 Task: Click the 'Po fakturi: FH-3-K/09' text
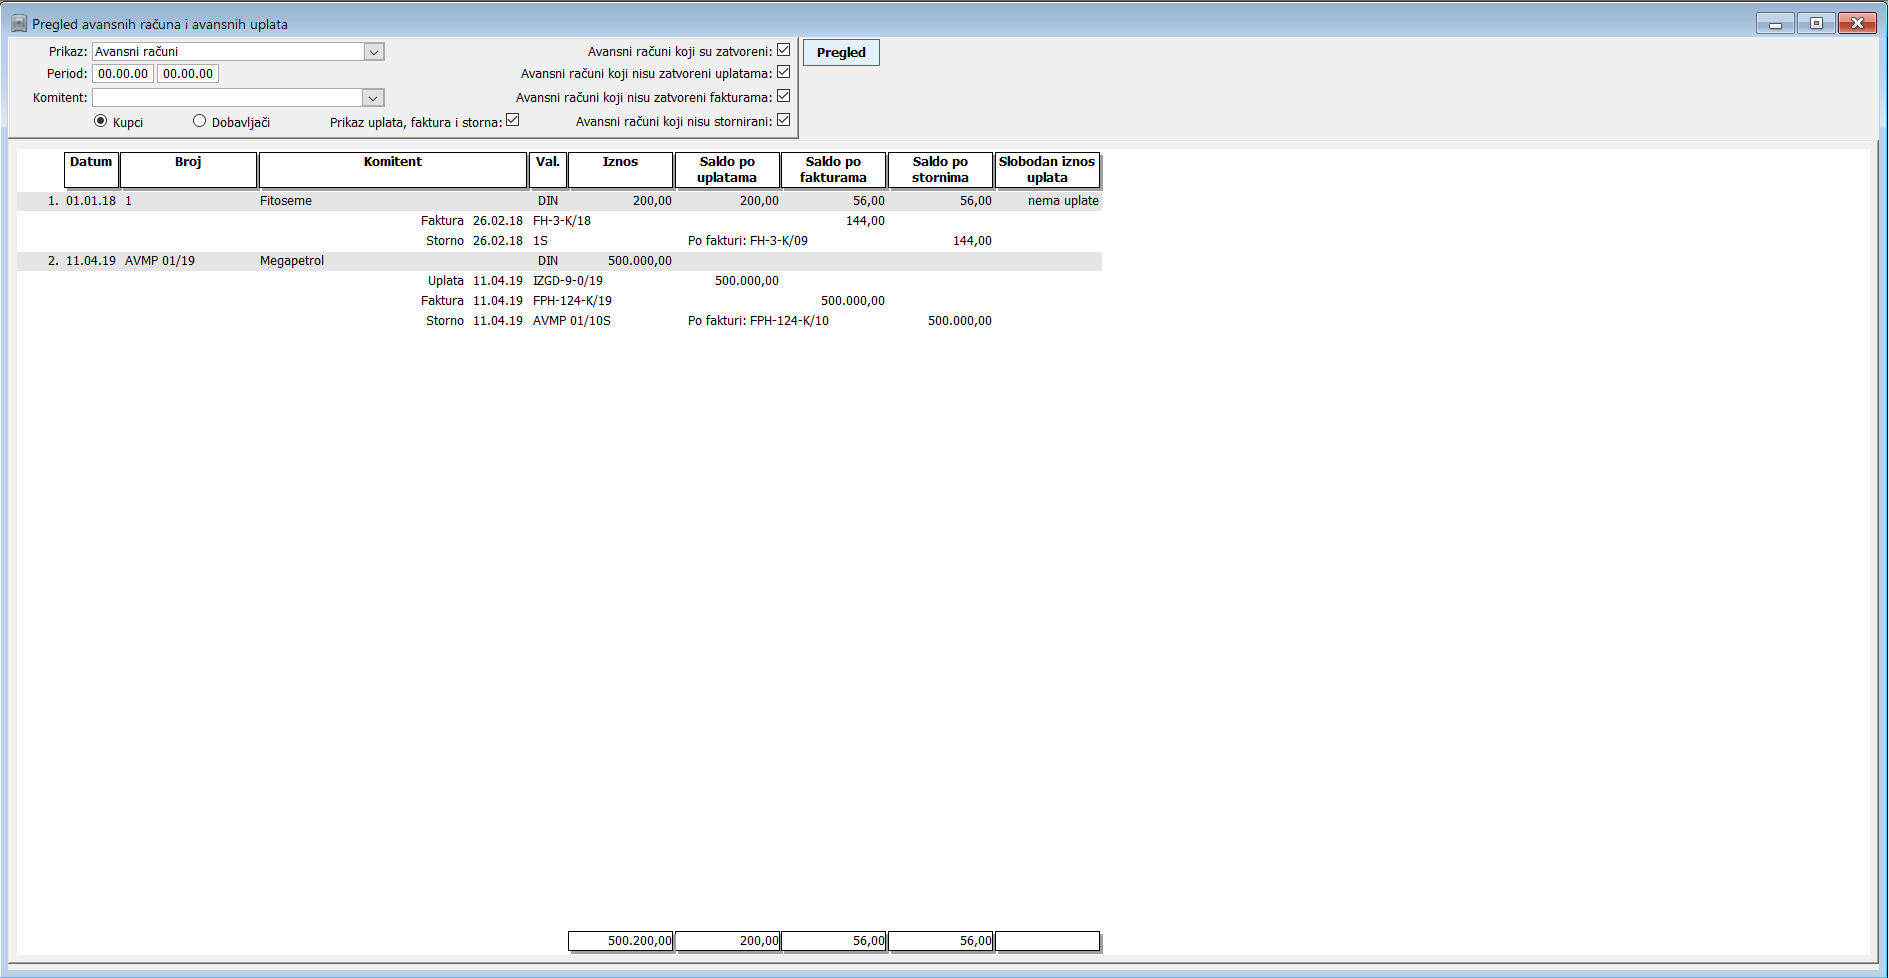click(748, 241)
